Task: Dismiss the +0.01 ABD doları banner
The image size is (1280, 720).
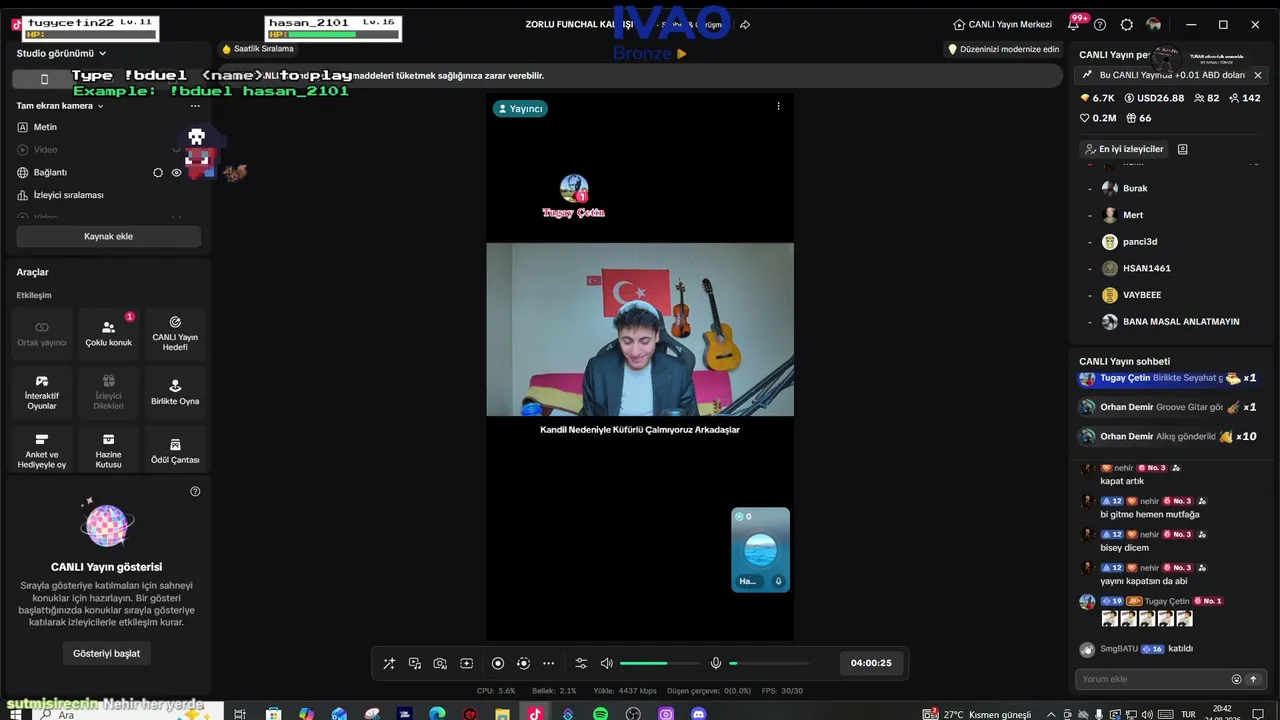Action: click(1258, 75)
